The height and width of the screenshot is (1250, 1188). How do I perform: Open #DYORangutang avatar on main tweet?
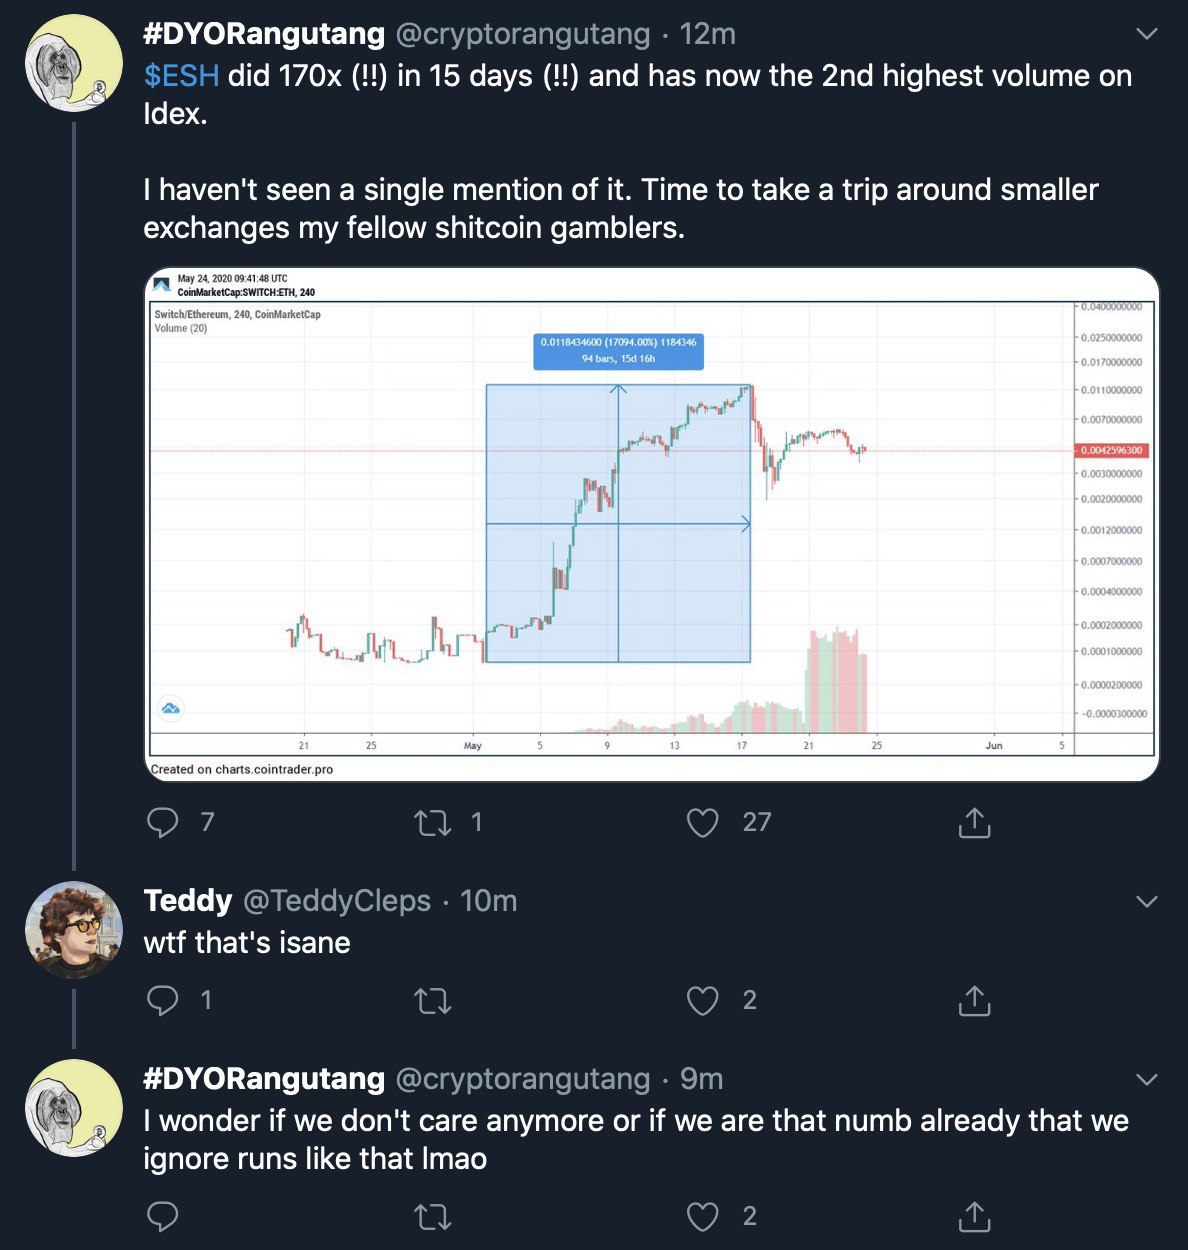[74, 63]
